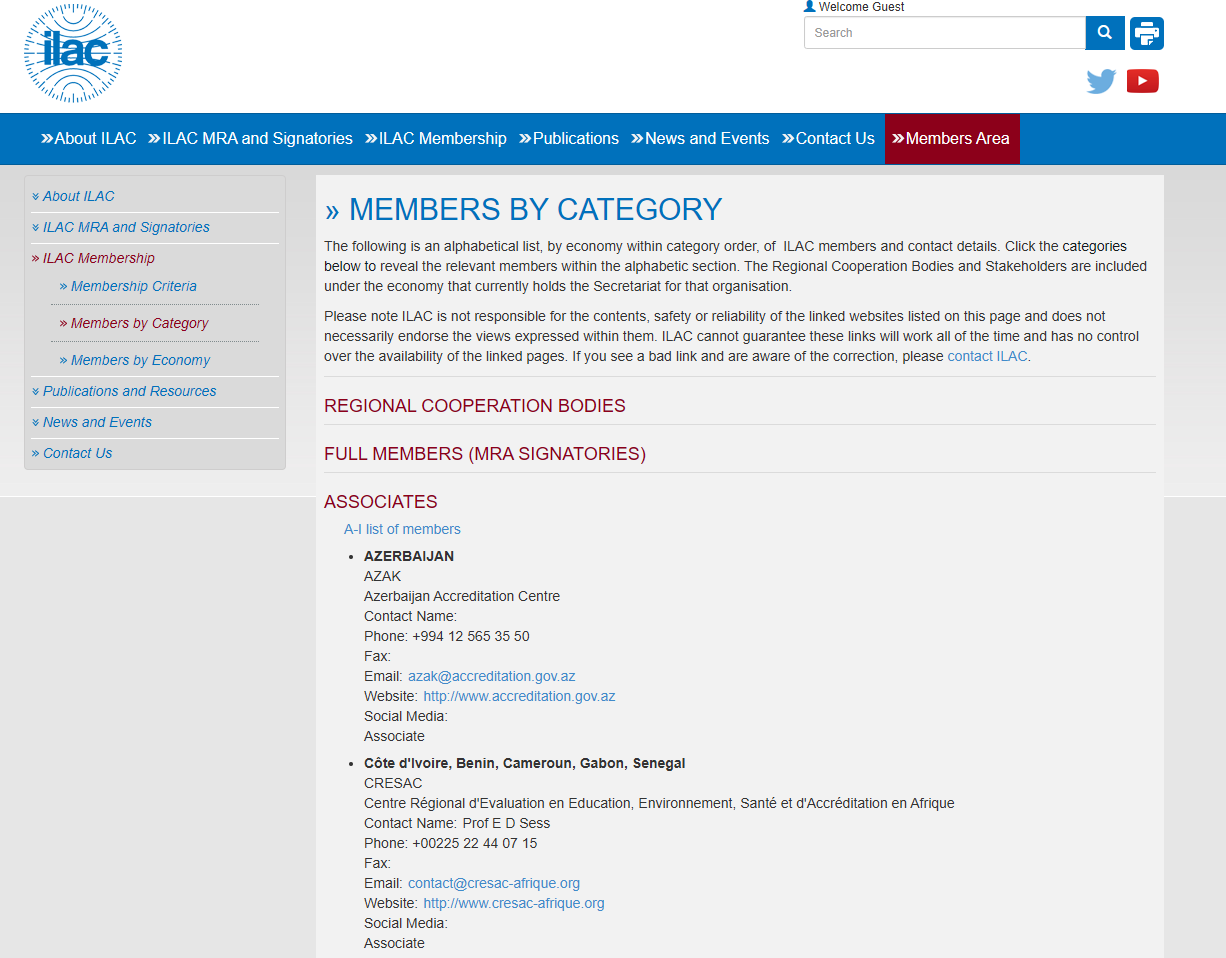The width and height of the screenshot is (1226, 958).
Task: Click the azak@accreditation.gov.az email link
Action: [491, 676]
